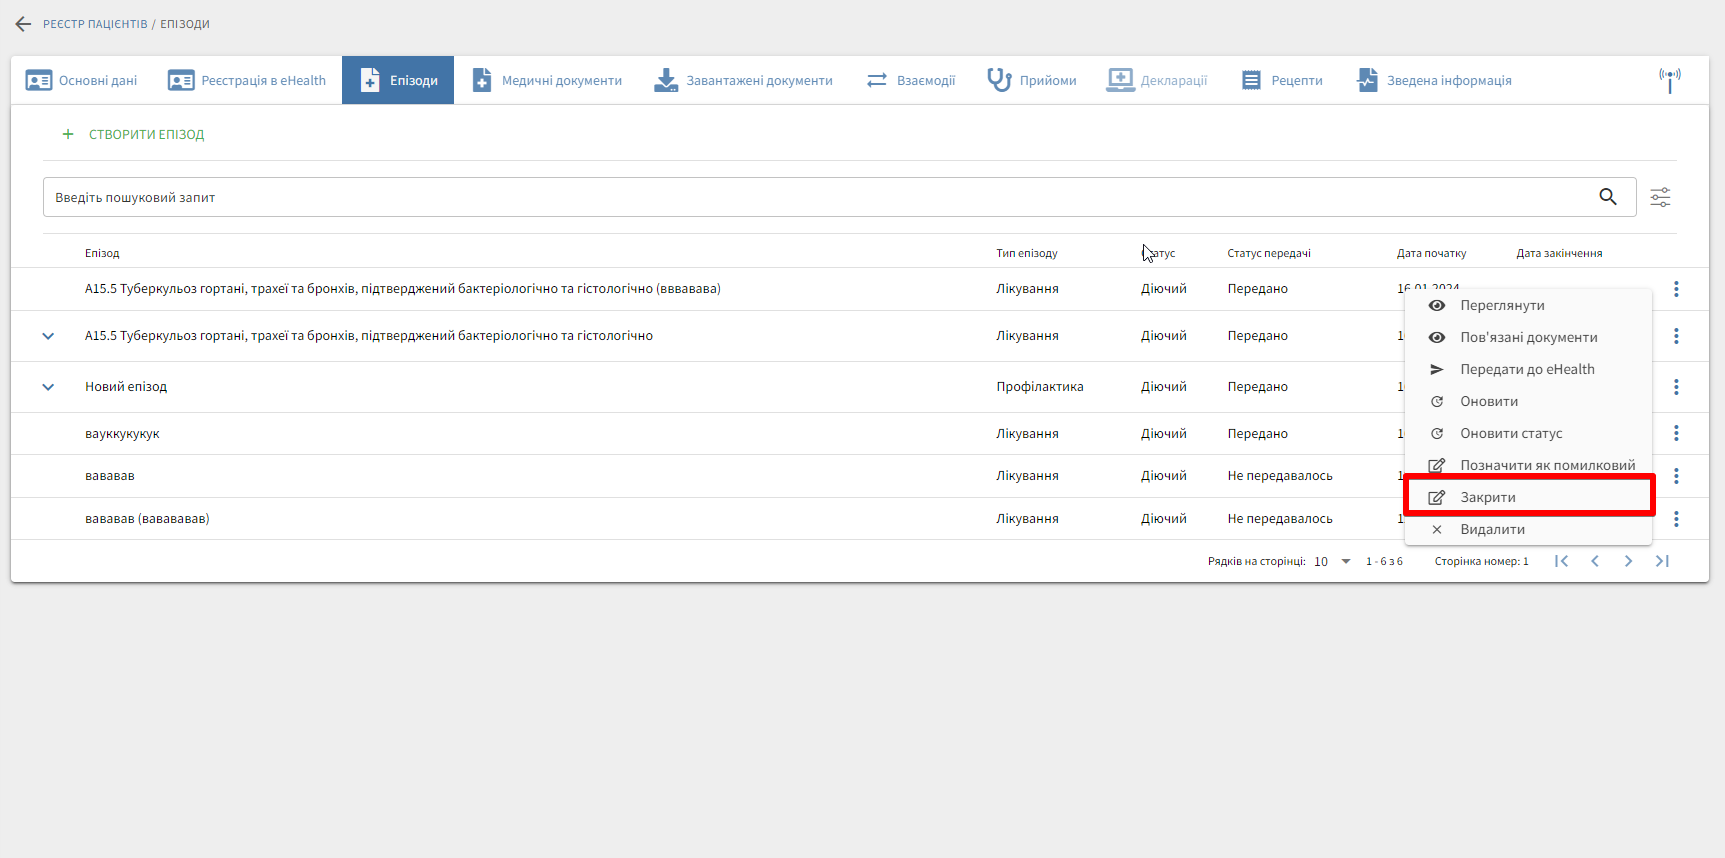
Task: Click the Реєстр пацієнтів breadcrumb link
Action: (x=95, y=24)
